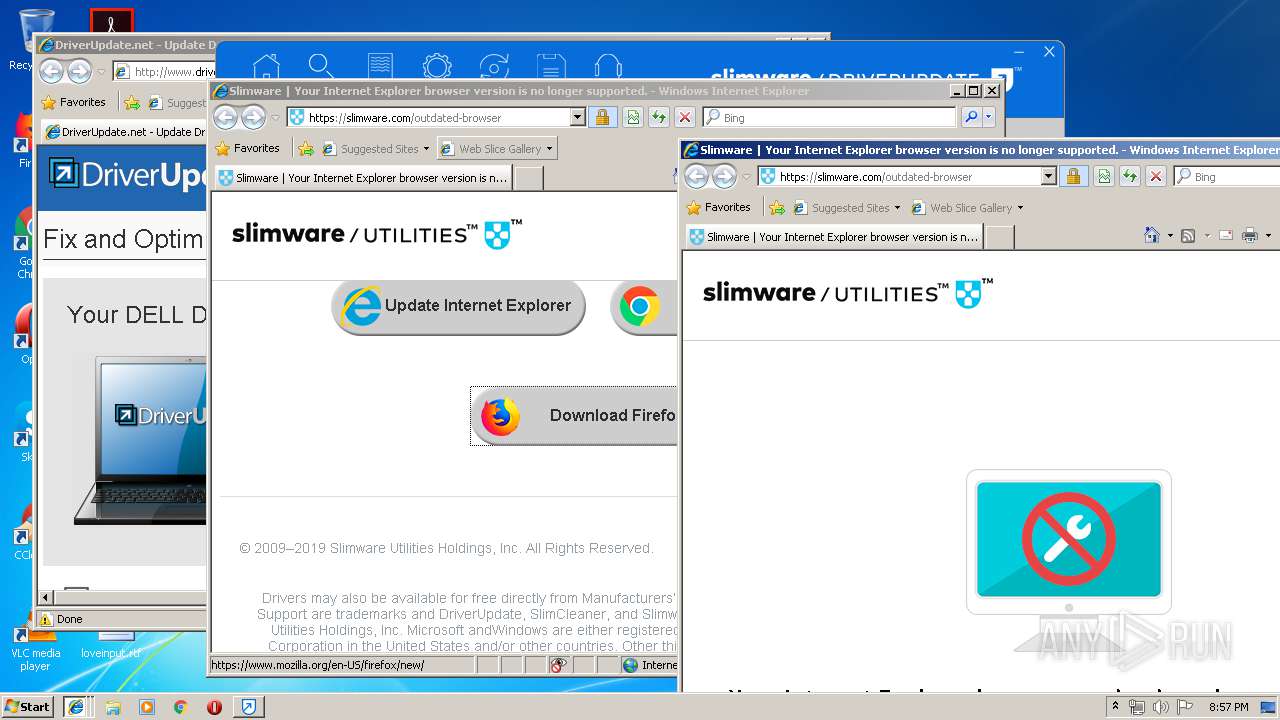Open Web Slice Gallery dropdown in front IE window

tap(1020, 208)
